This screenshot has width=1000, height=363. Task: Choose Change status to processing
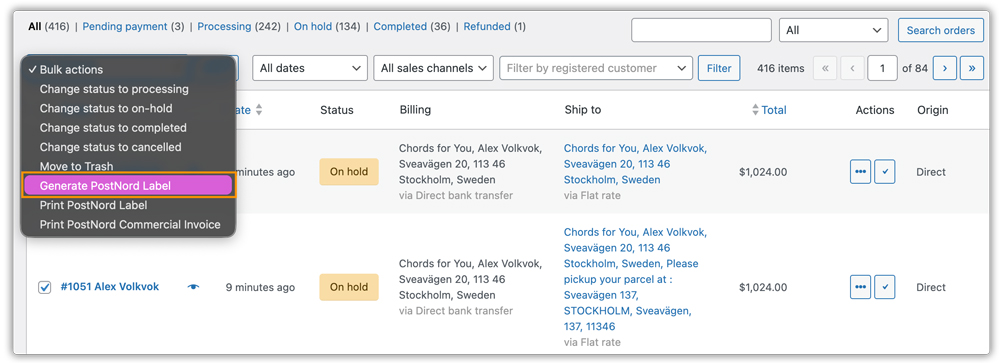(128, 89)
